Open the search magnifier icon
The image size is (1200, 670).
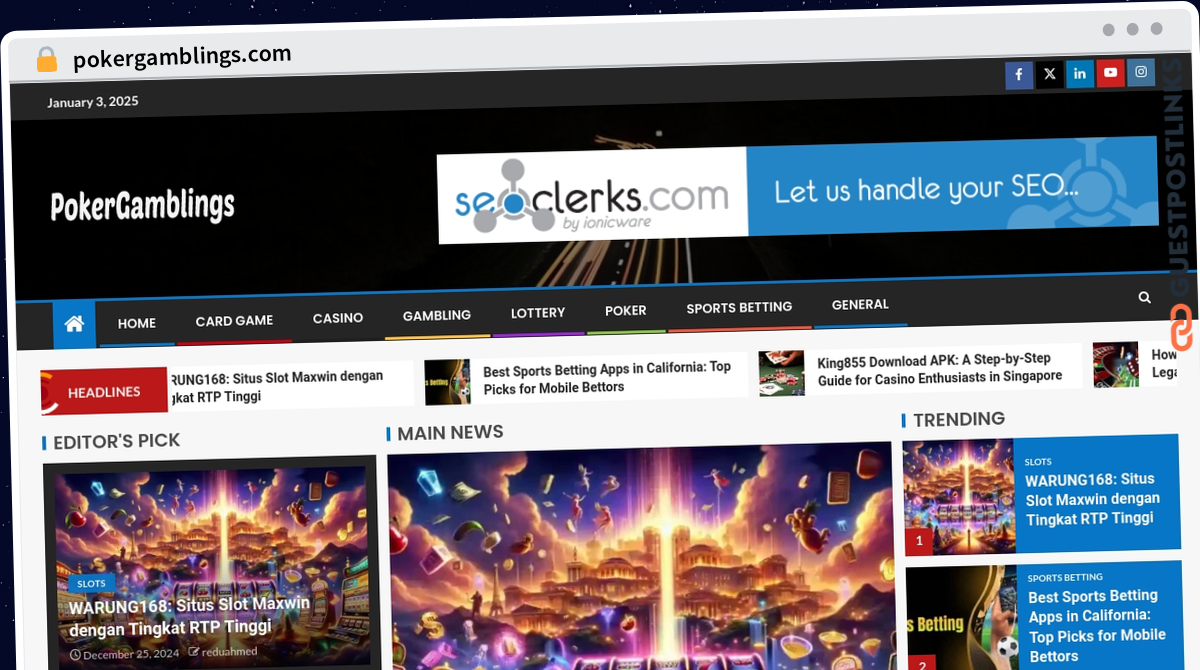click(1144, 297)
